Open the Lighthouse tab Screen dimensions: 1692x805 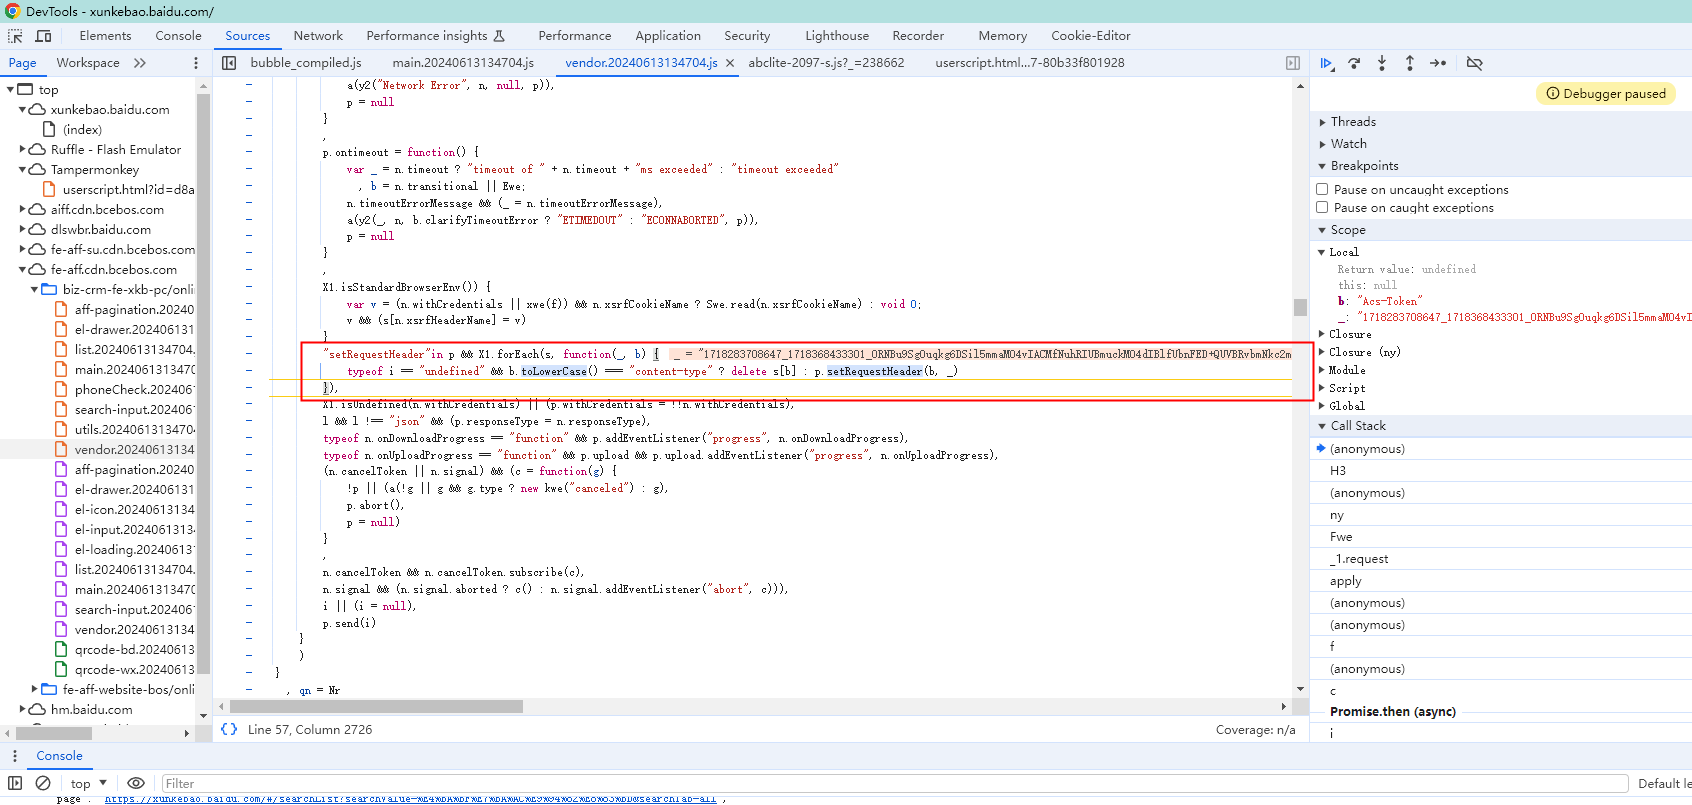[837, 36]
